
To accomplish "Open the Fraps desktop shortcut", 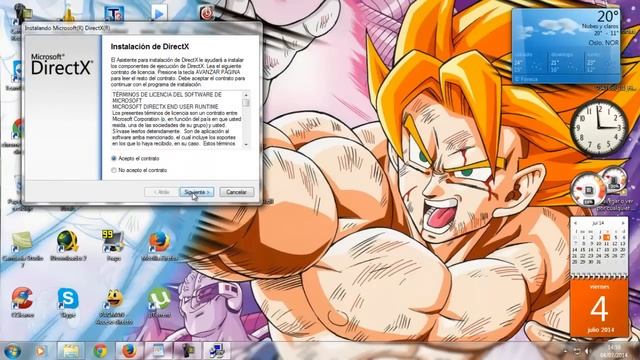I will click(x=113, y=245).
